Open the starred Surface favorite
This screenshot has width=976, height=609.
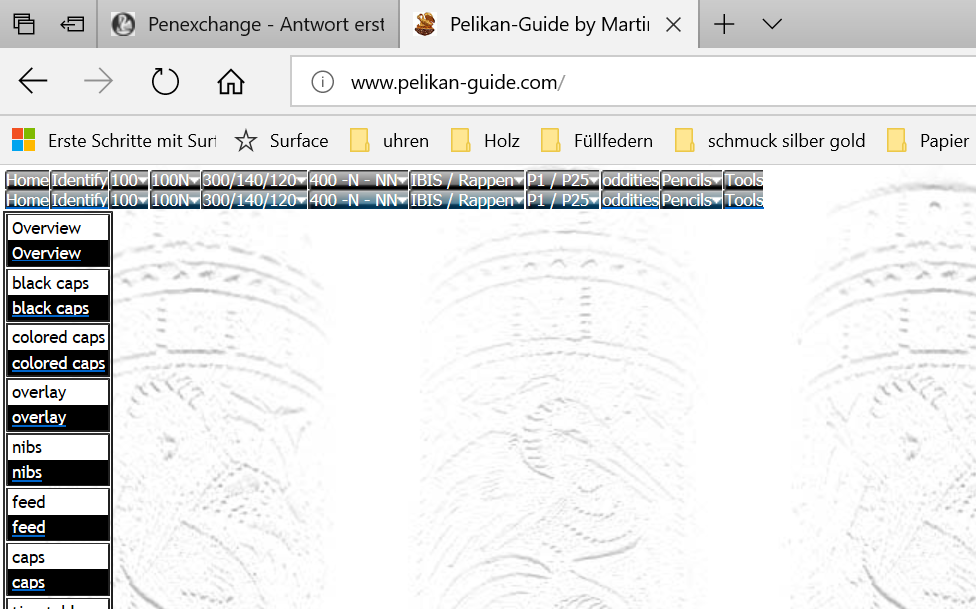(281, 141)
